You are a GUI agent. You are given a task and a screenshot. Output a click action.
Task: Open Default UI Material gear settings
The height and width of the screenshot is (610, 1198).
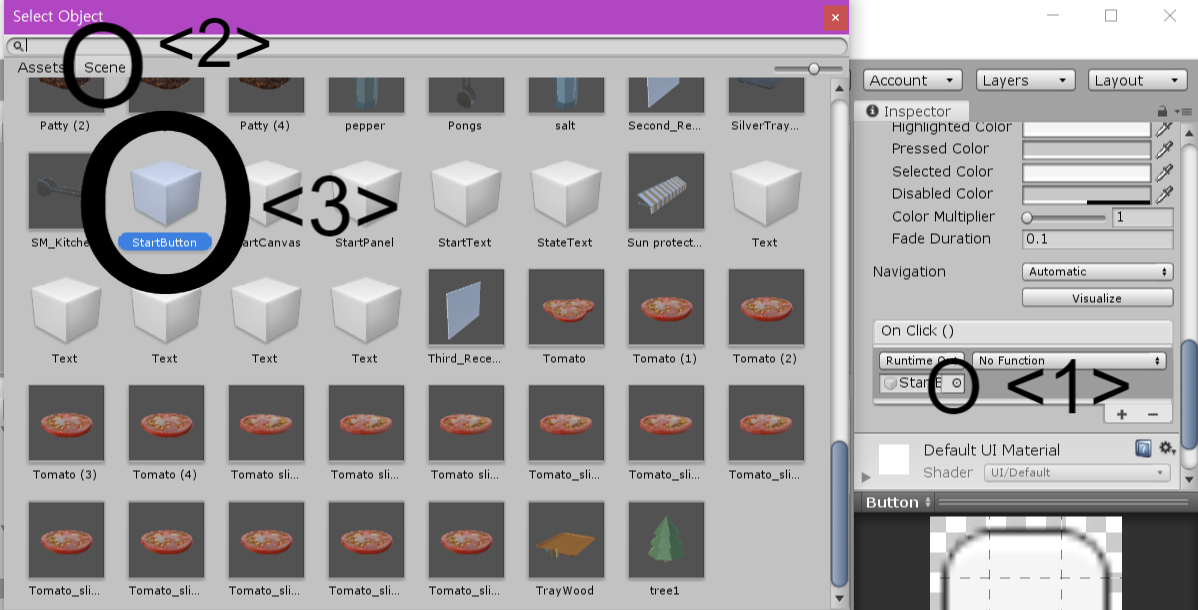(1166, 449)
